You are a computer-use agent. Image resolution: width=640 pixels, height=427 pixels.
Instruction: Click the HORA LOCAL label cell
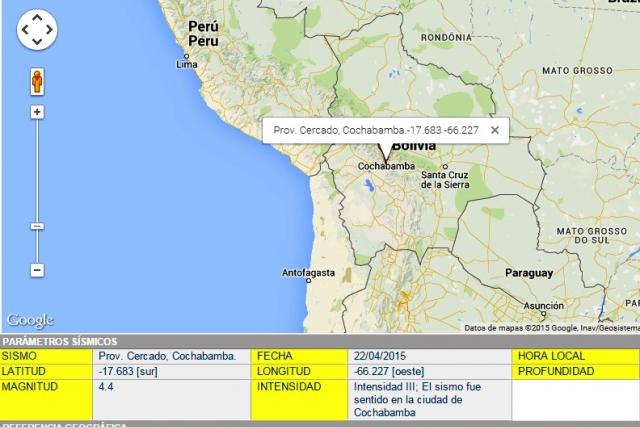click(x=576, y=356)
